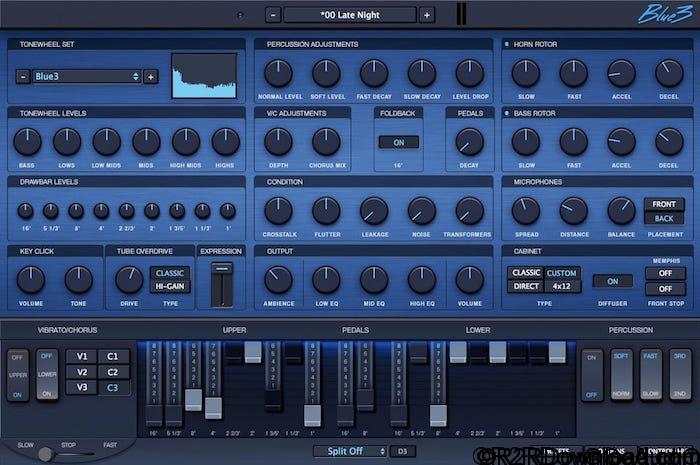Toggle the Foldback 16' ON button
Image resolution: width=700 pixels, height=465 pixels.
(399, 142)
